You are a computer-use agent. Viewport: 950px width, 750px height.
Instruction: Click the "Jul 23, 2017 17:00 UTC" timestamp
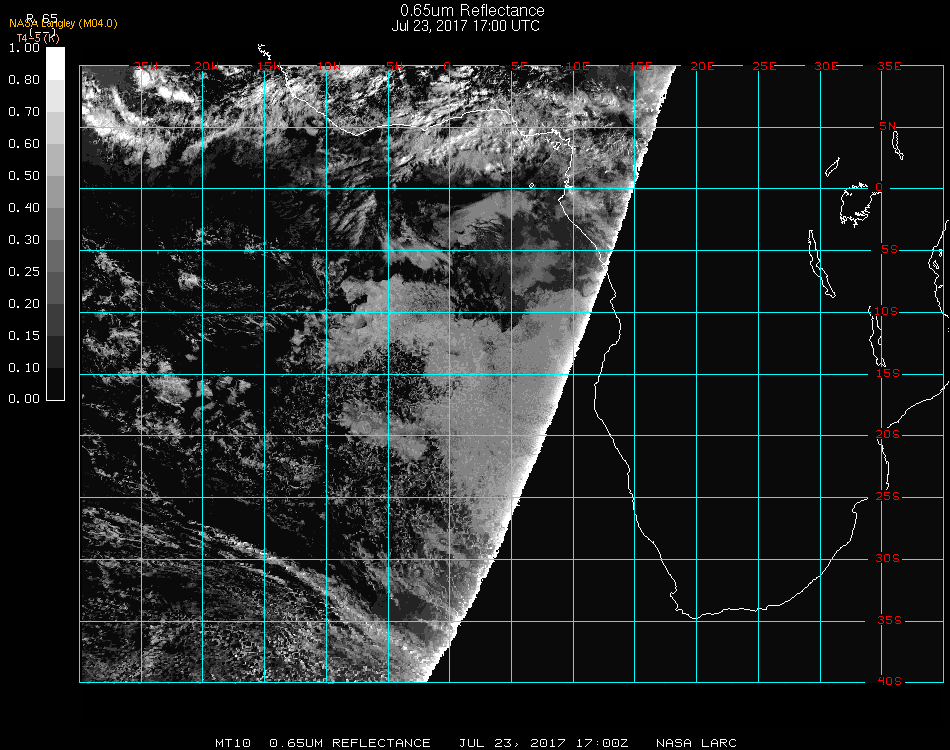pos(465,26)
